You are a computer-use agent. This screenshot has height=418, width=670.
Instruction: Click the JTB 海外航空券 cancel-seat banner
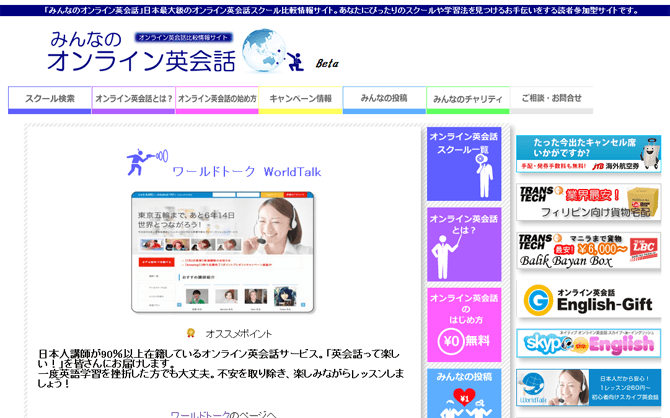588,154
